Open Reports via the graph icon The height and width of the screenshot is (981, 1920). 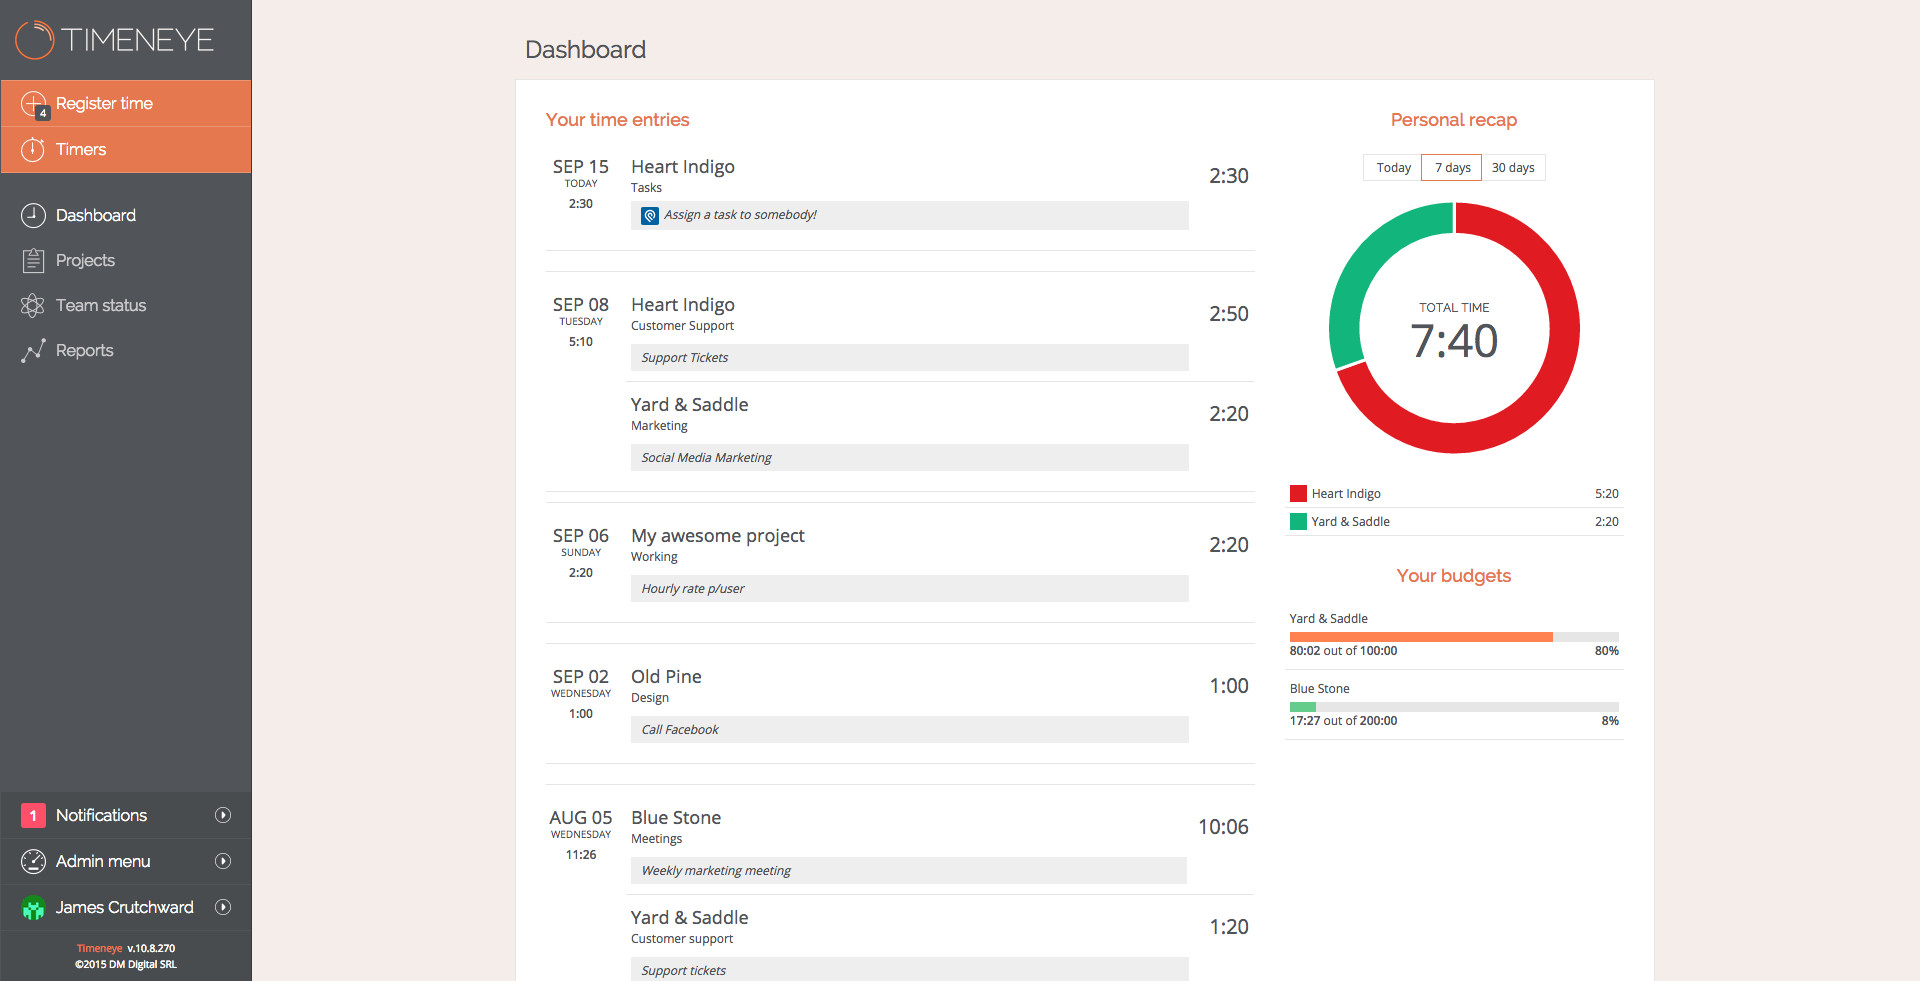[x=33, y=350]
